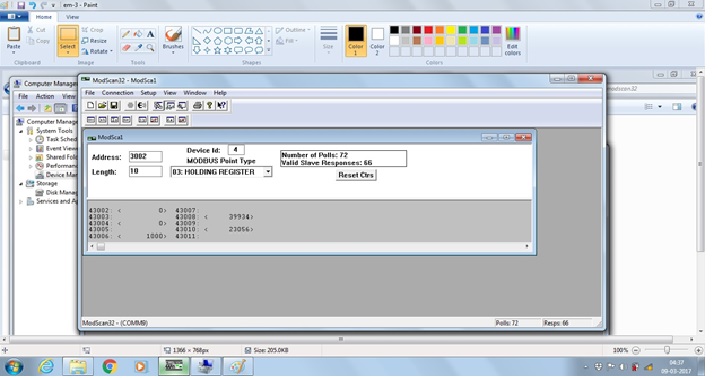This screenshot has height=378, width=718.
Task: Pick the red color swatch in Paint
Action: (429, 30)
